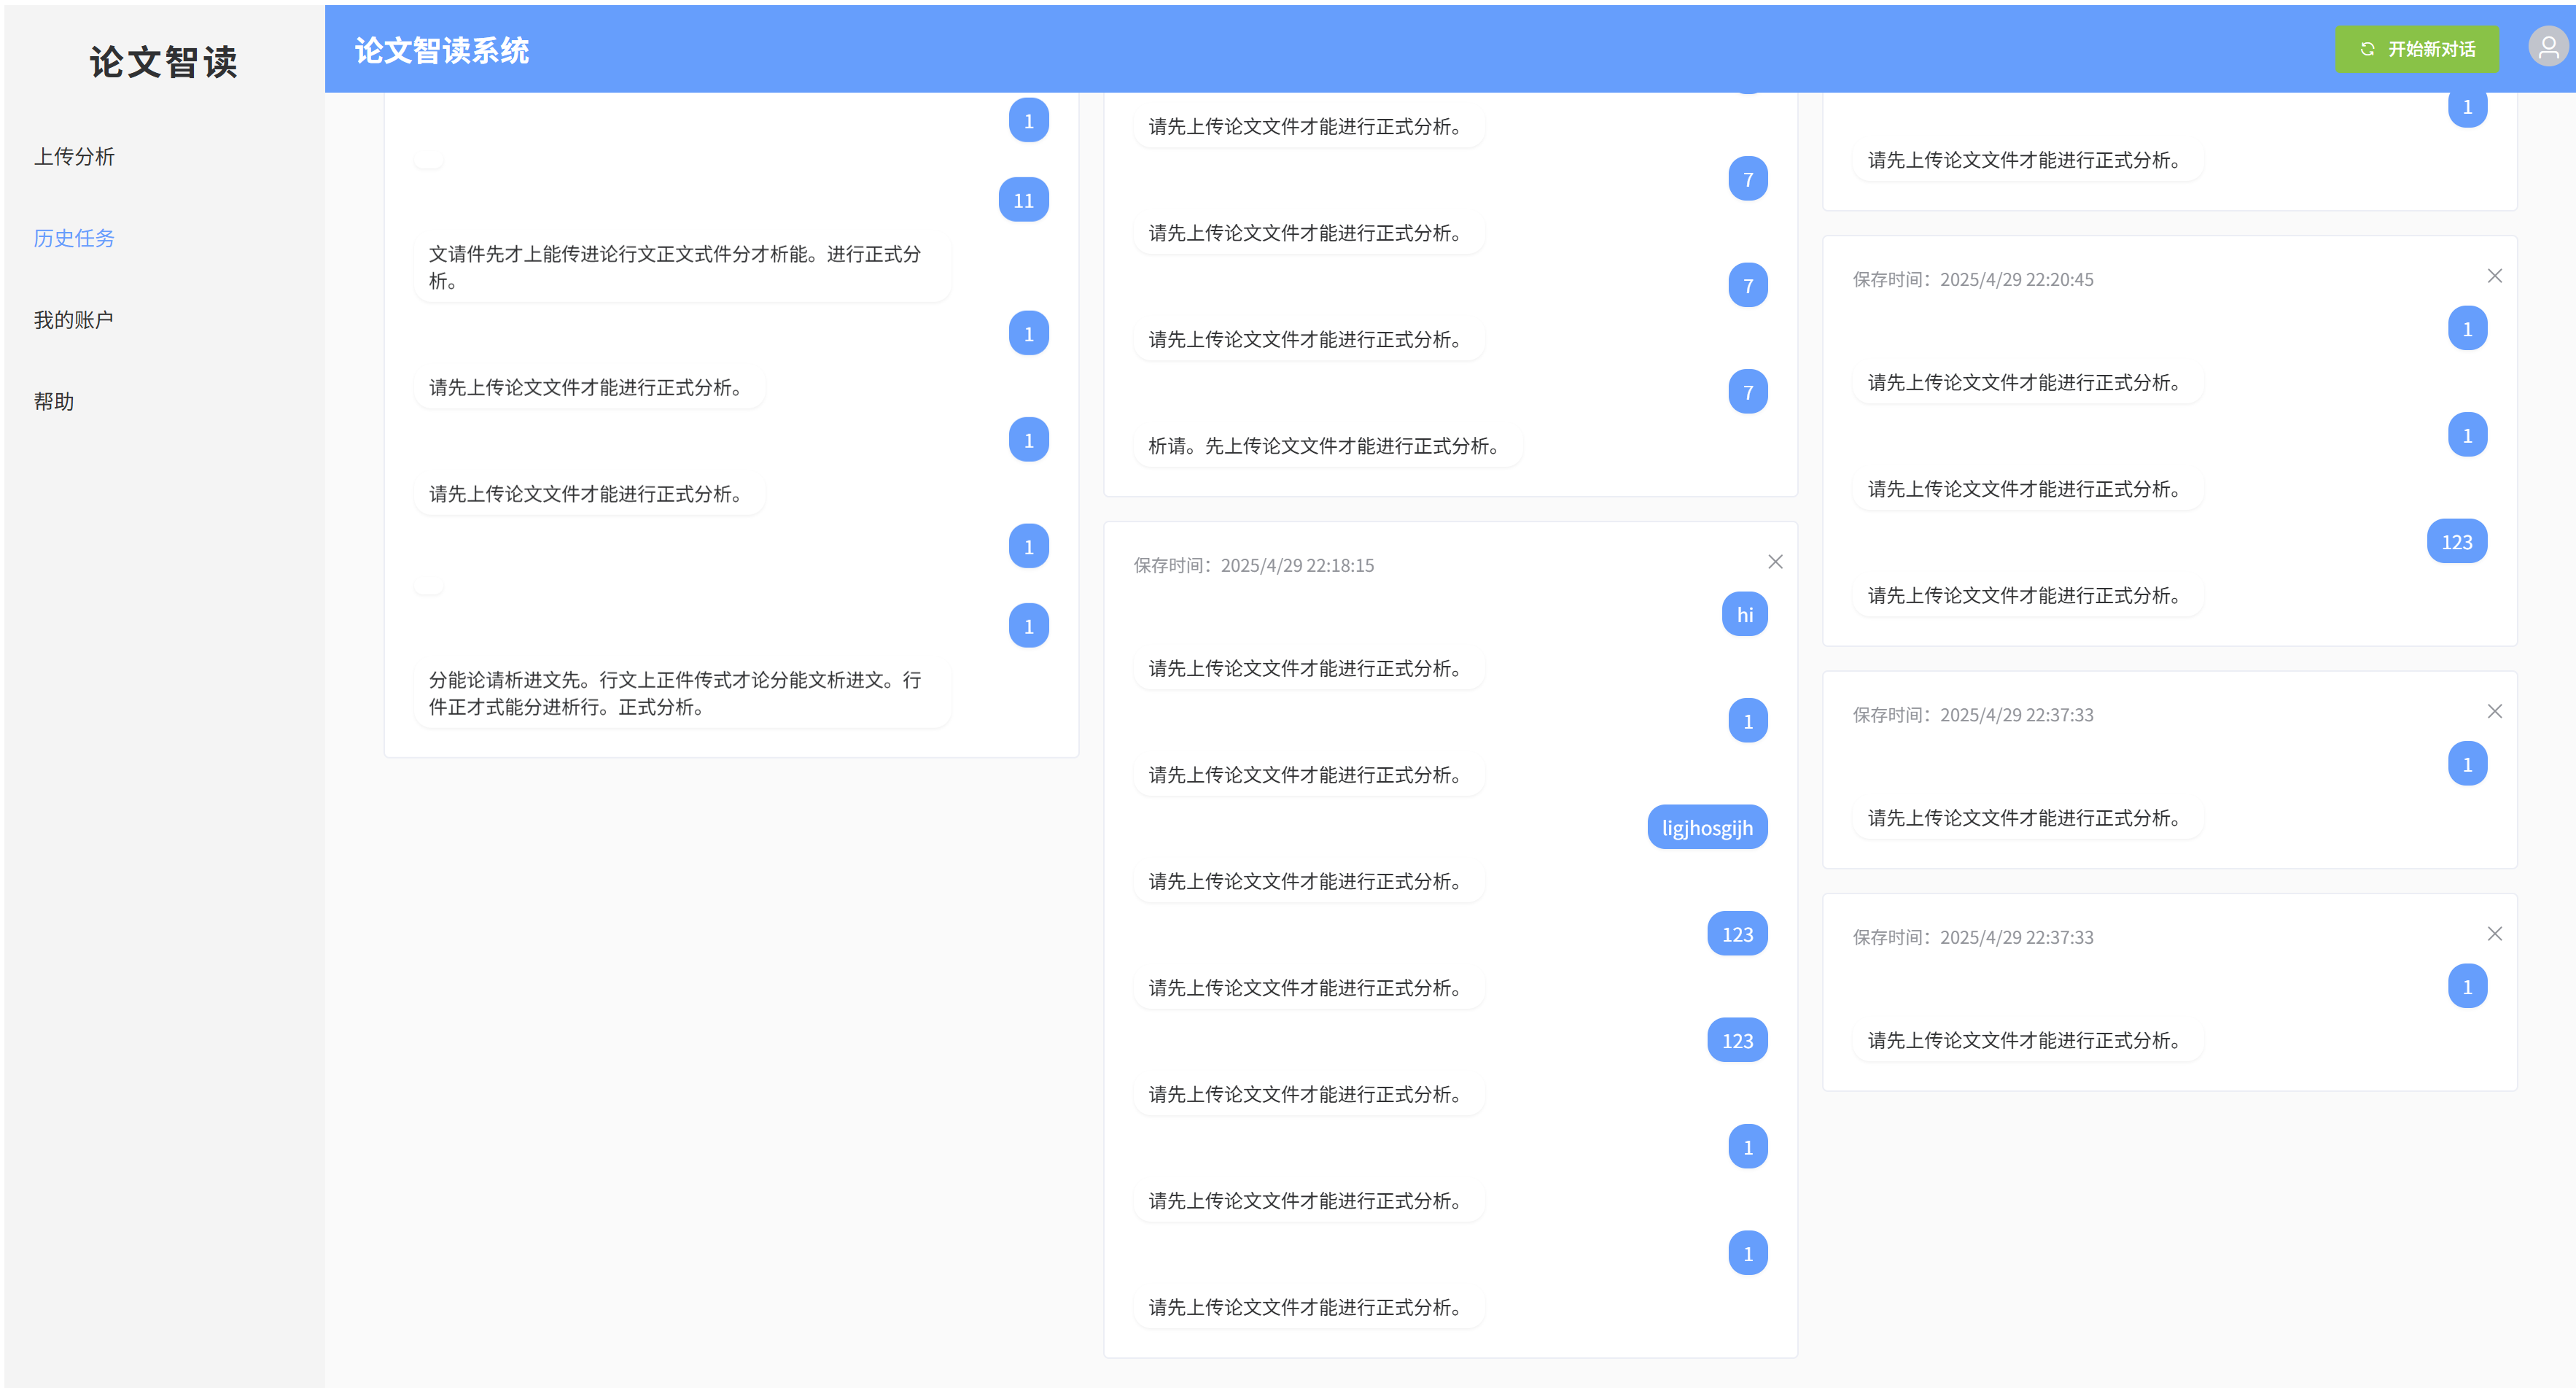This screenshot has height=1388, width=2576.
Task: Select the 'ligjhosgijh' message bubble
Action: click(x=1706, y=827)
